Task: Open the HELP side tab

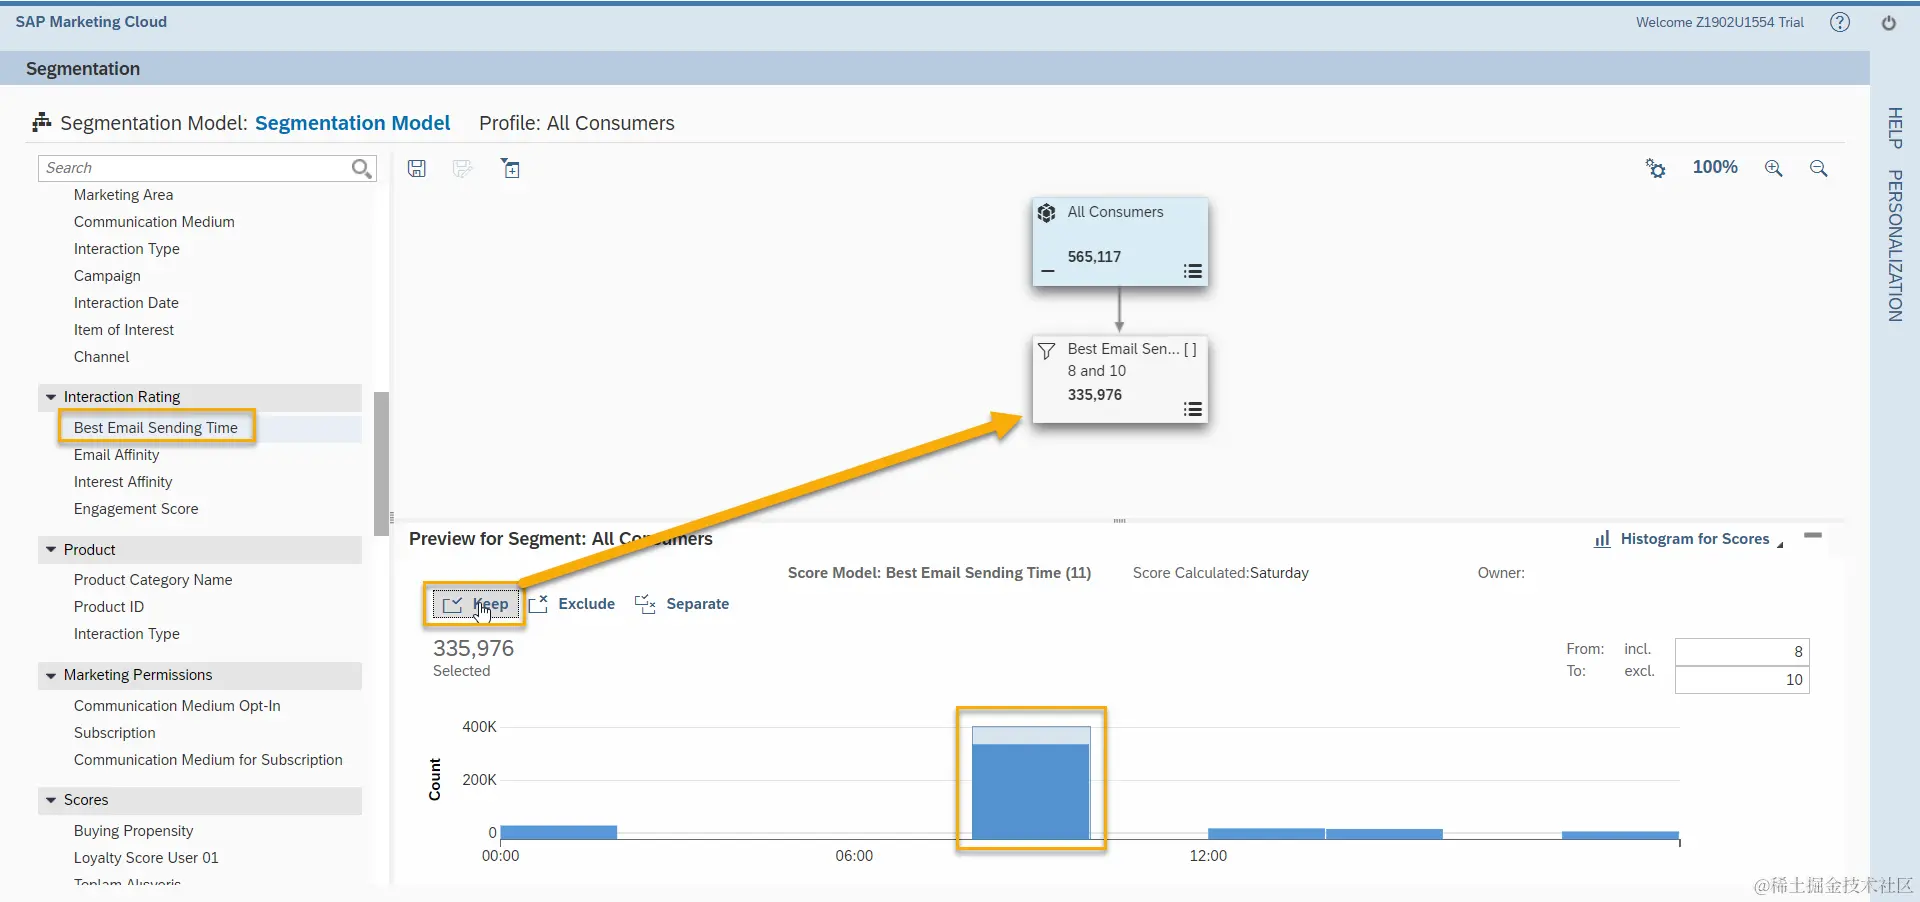Action: 1894,128
